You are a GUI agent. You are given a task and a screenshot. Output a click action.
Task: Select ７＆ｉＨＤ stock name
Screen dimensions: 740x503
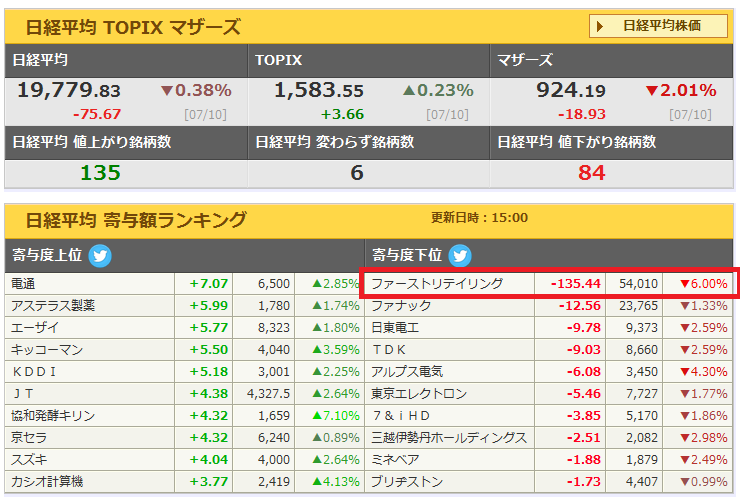401,416
